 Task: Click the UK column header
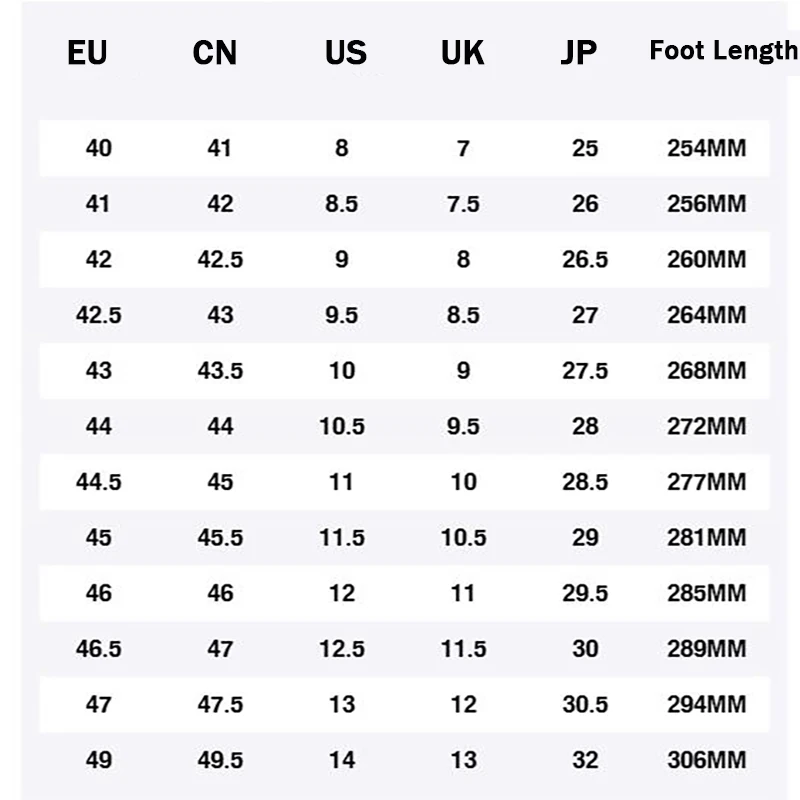point(463,53)
